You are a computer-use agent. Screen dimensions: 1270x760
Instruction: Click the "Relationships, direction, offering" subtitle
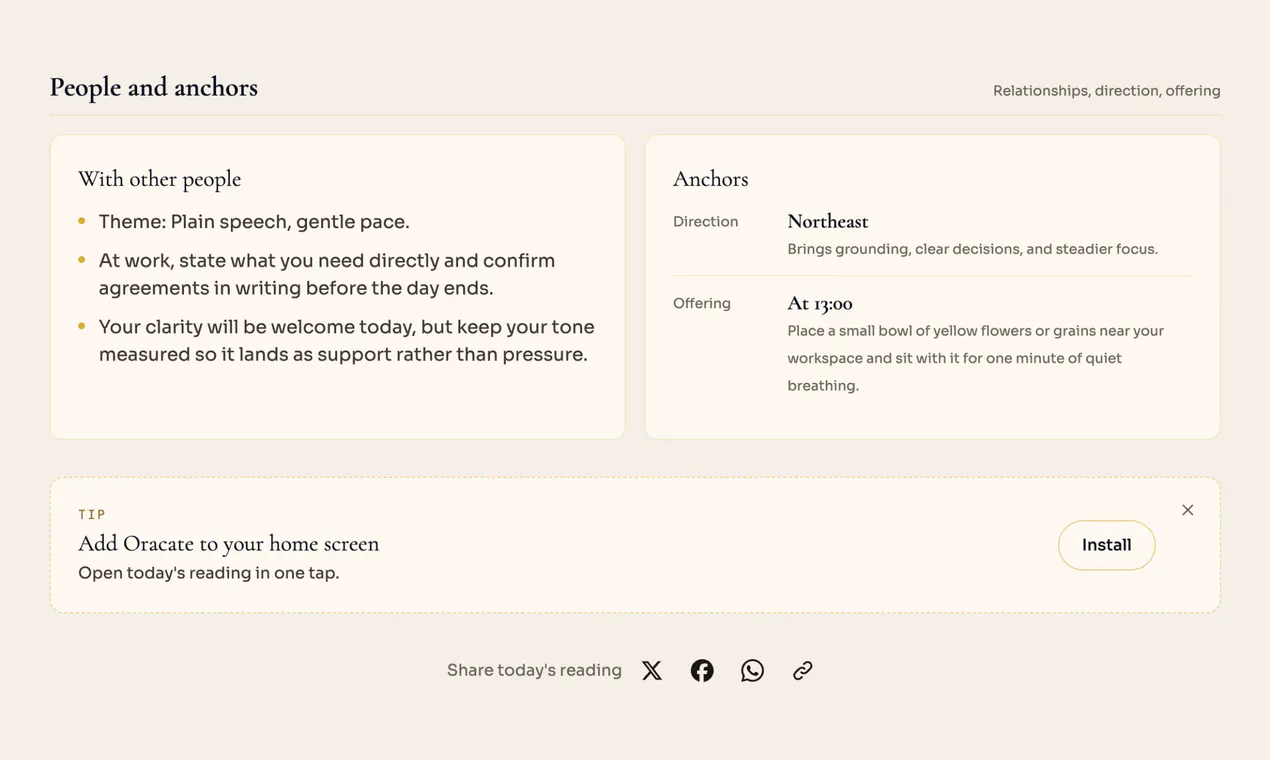(1106, 91)
